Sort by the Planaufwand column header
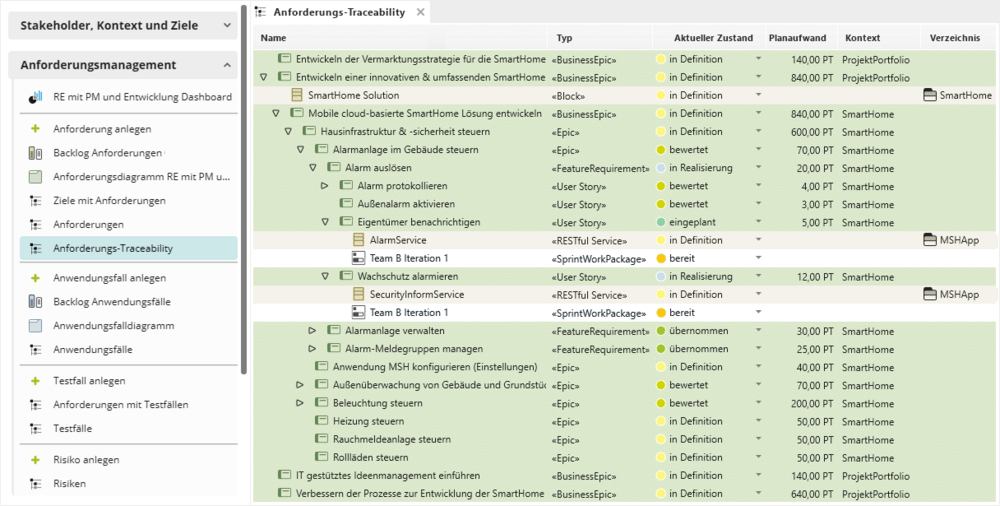This screenshot has width=1000, height=506. point(797,38)
